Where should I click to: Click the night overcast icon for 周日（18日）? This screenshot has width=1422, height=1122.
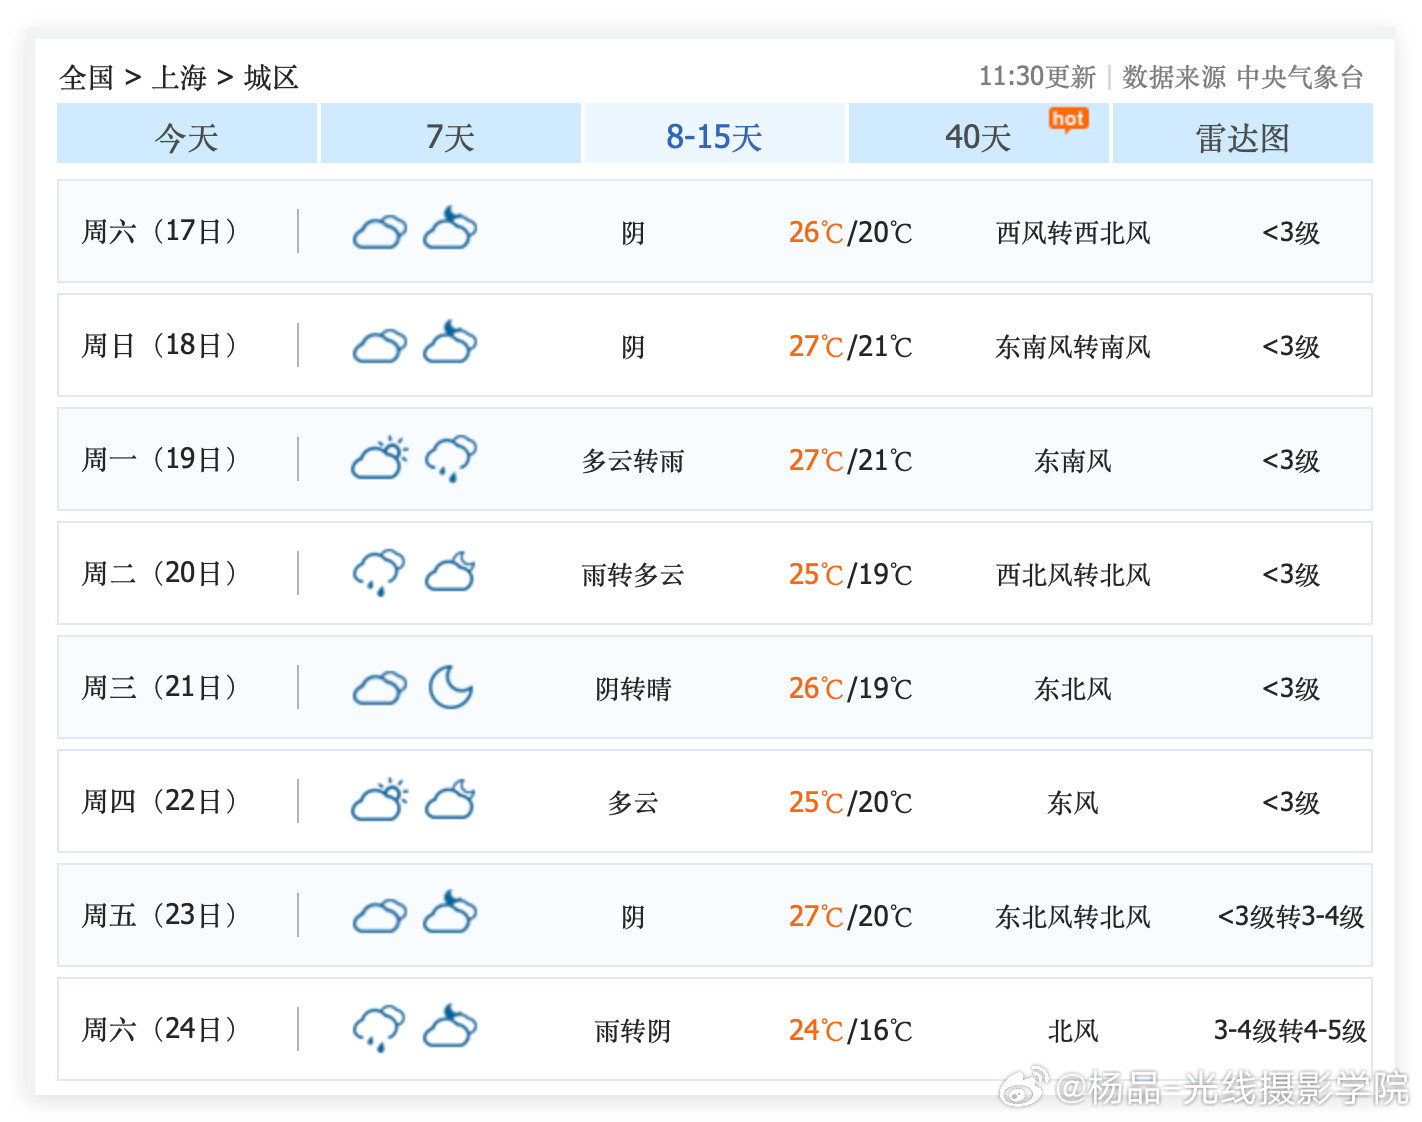(x=450, y=342)
